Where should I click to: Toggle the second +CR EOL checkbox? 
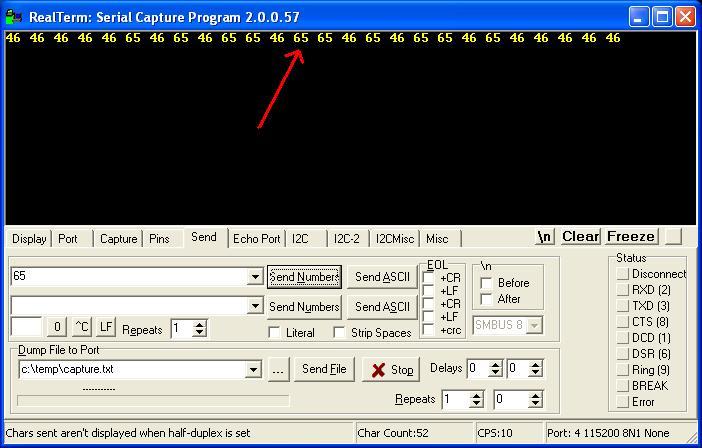click(x=428, y=303)
